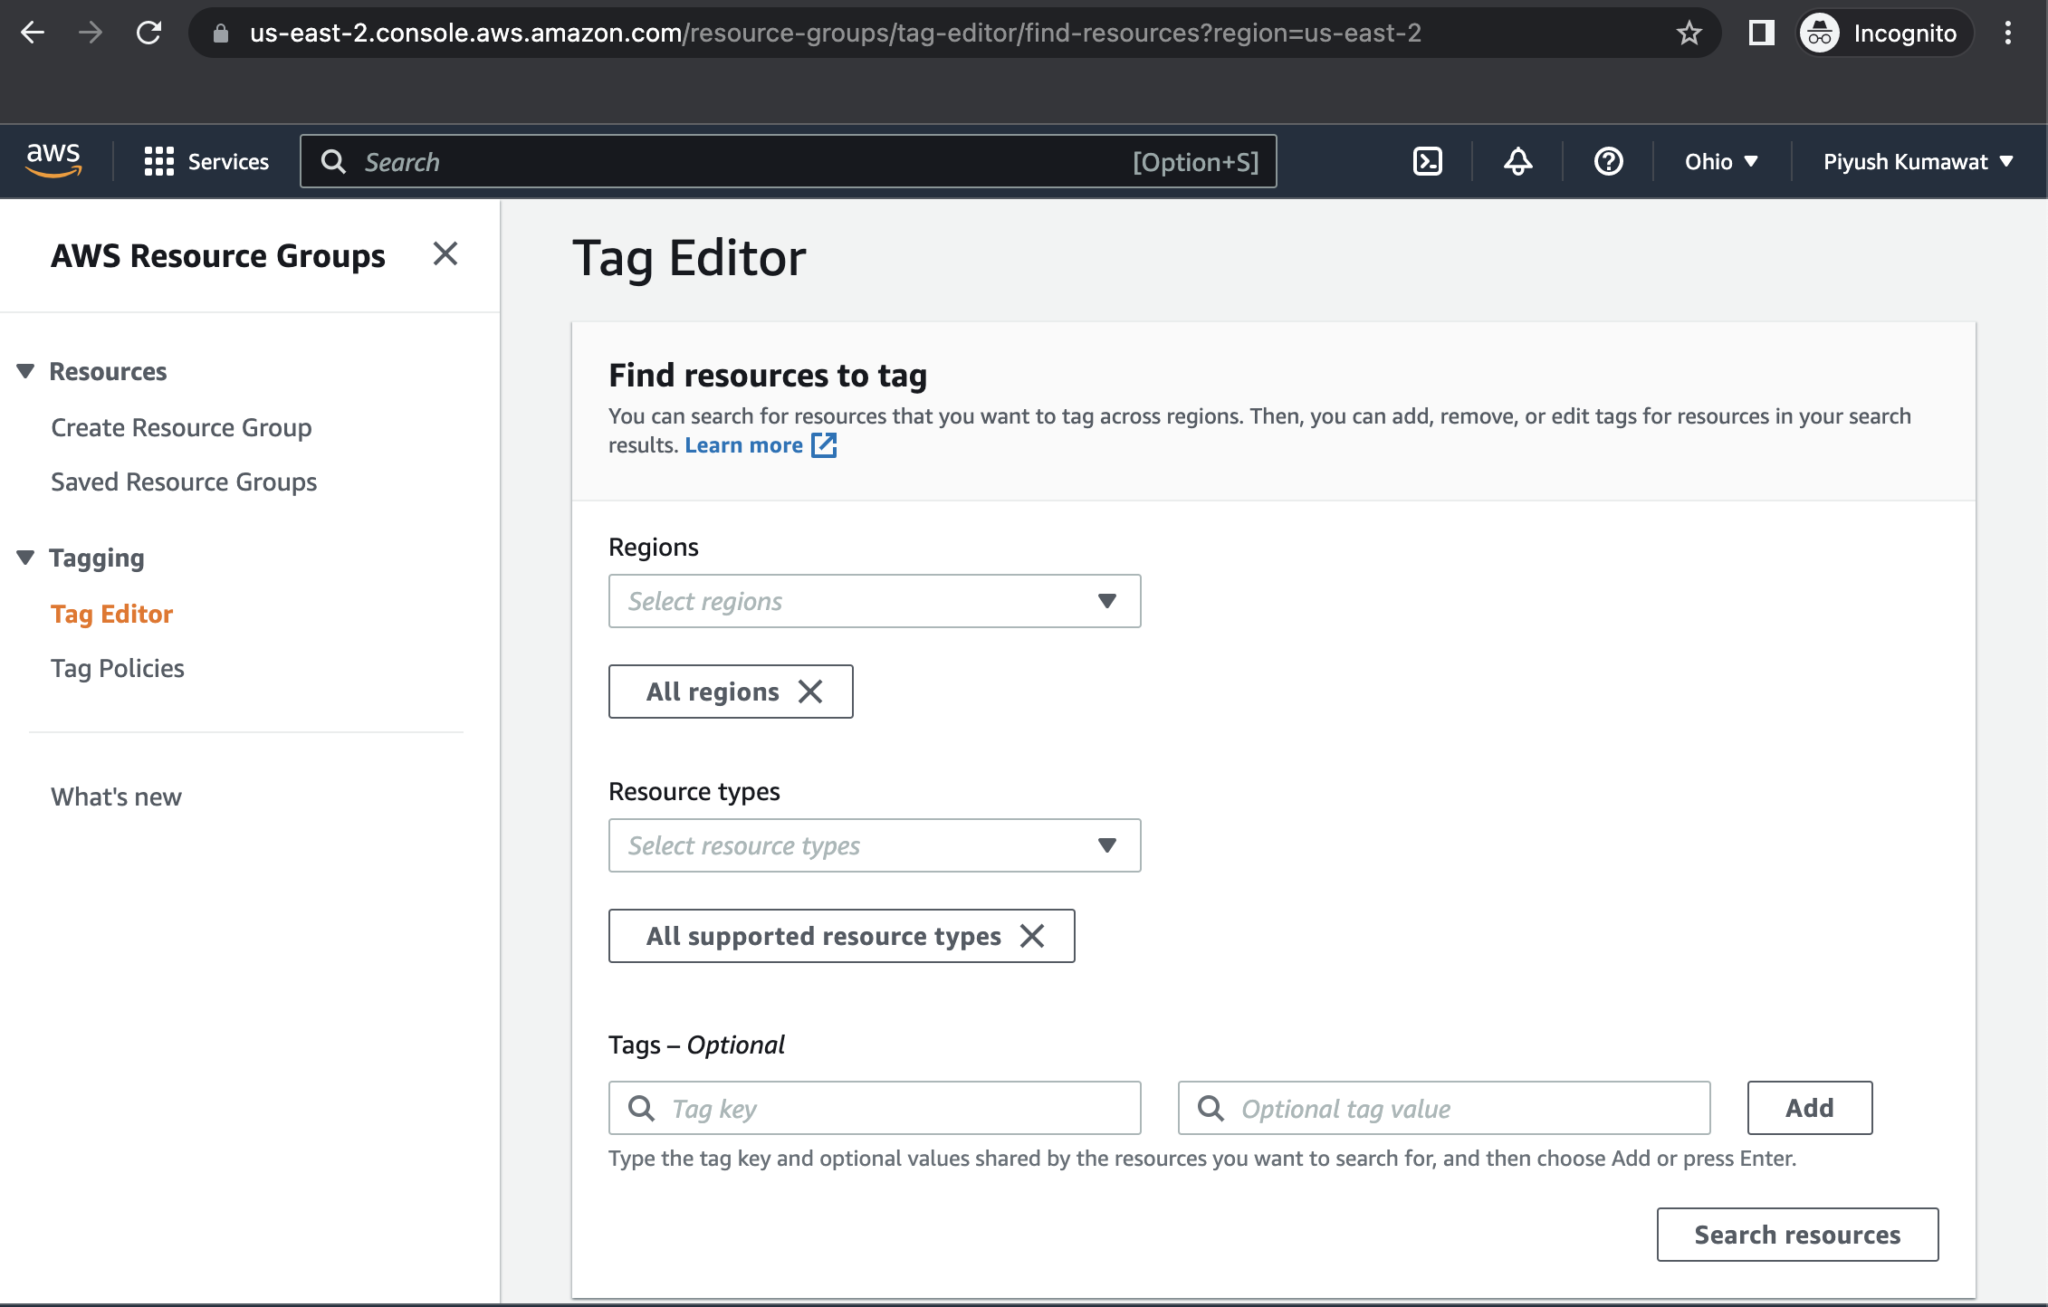Open the help panel
This screenshot has width=2048, height=1307.
pyautogui.click(x=1606, y=161)
